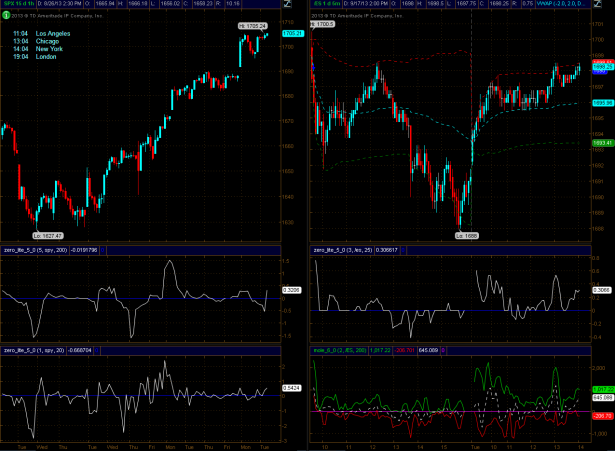Click the Lo: 1688 bubble on /ES chart
615x451 pixels.
467,236
